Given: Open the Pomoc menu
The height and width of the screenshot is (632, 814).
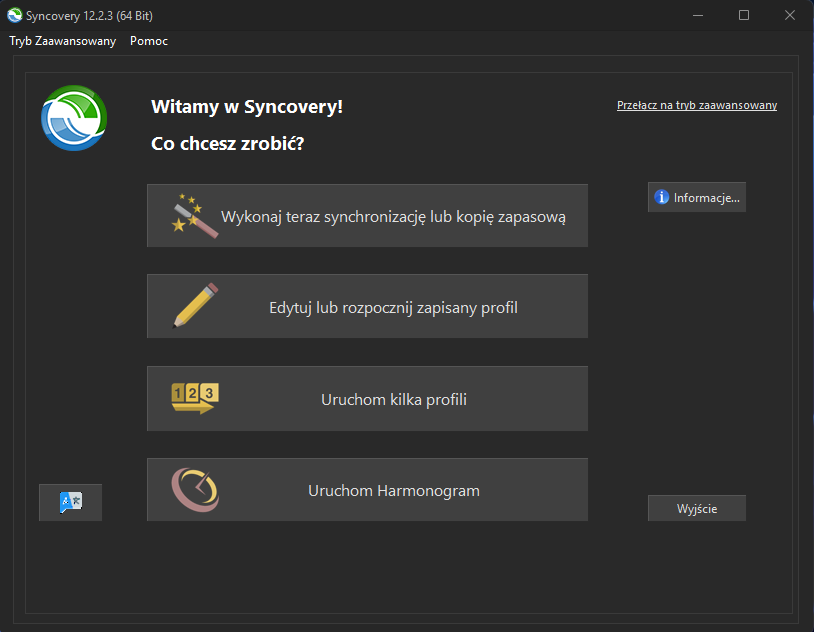Looking at the screenshot, I should (149, 41).
